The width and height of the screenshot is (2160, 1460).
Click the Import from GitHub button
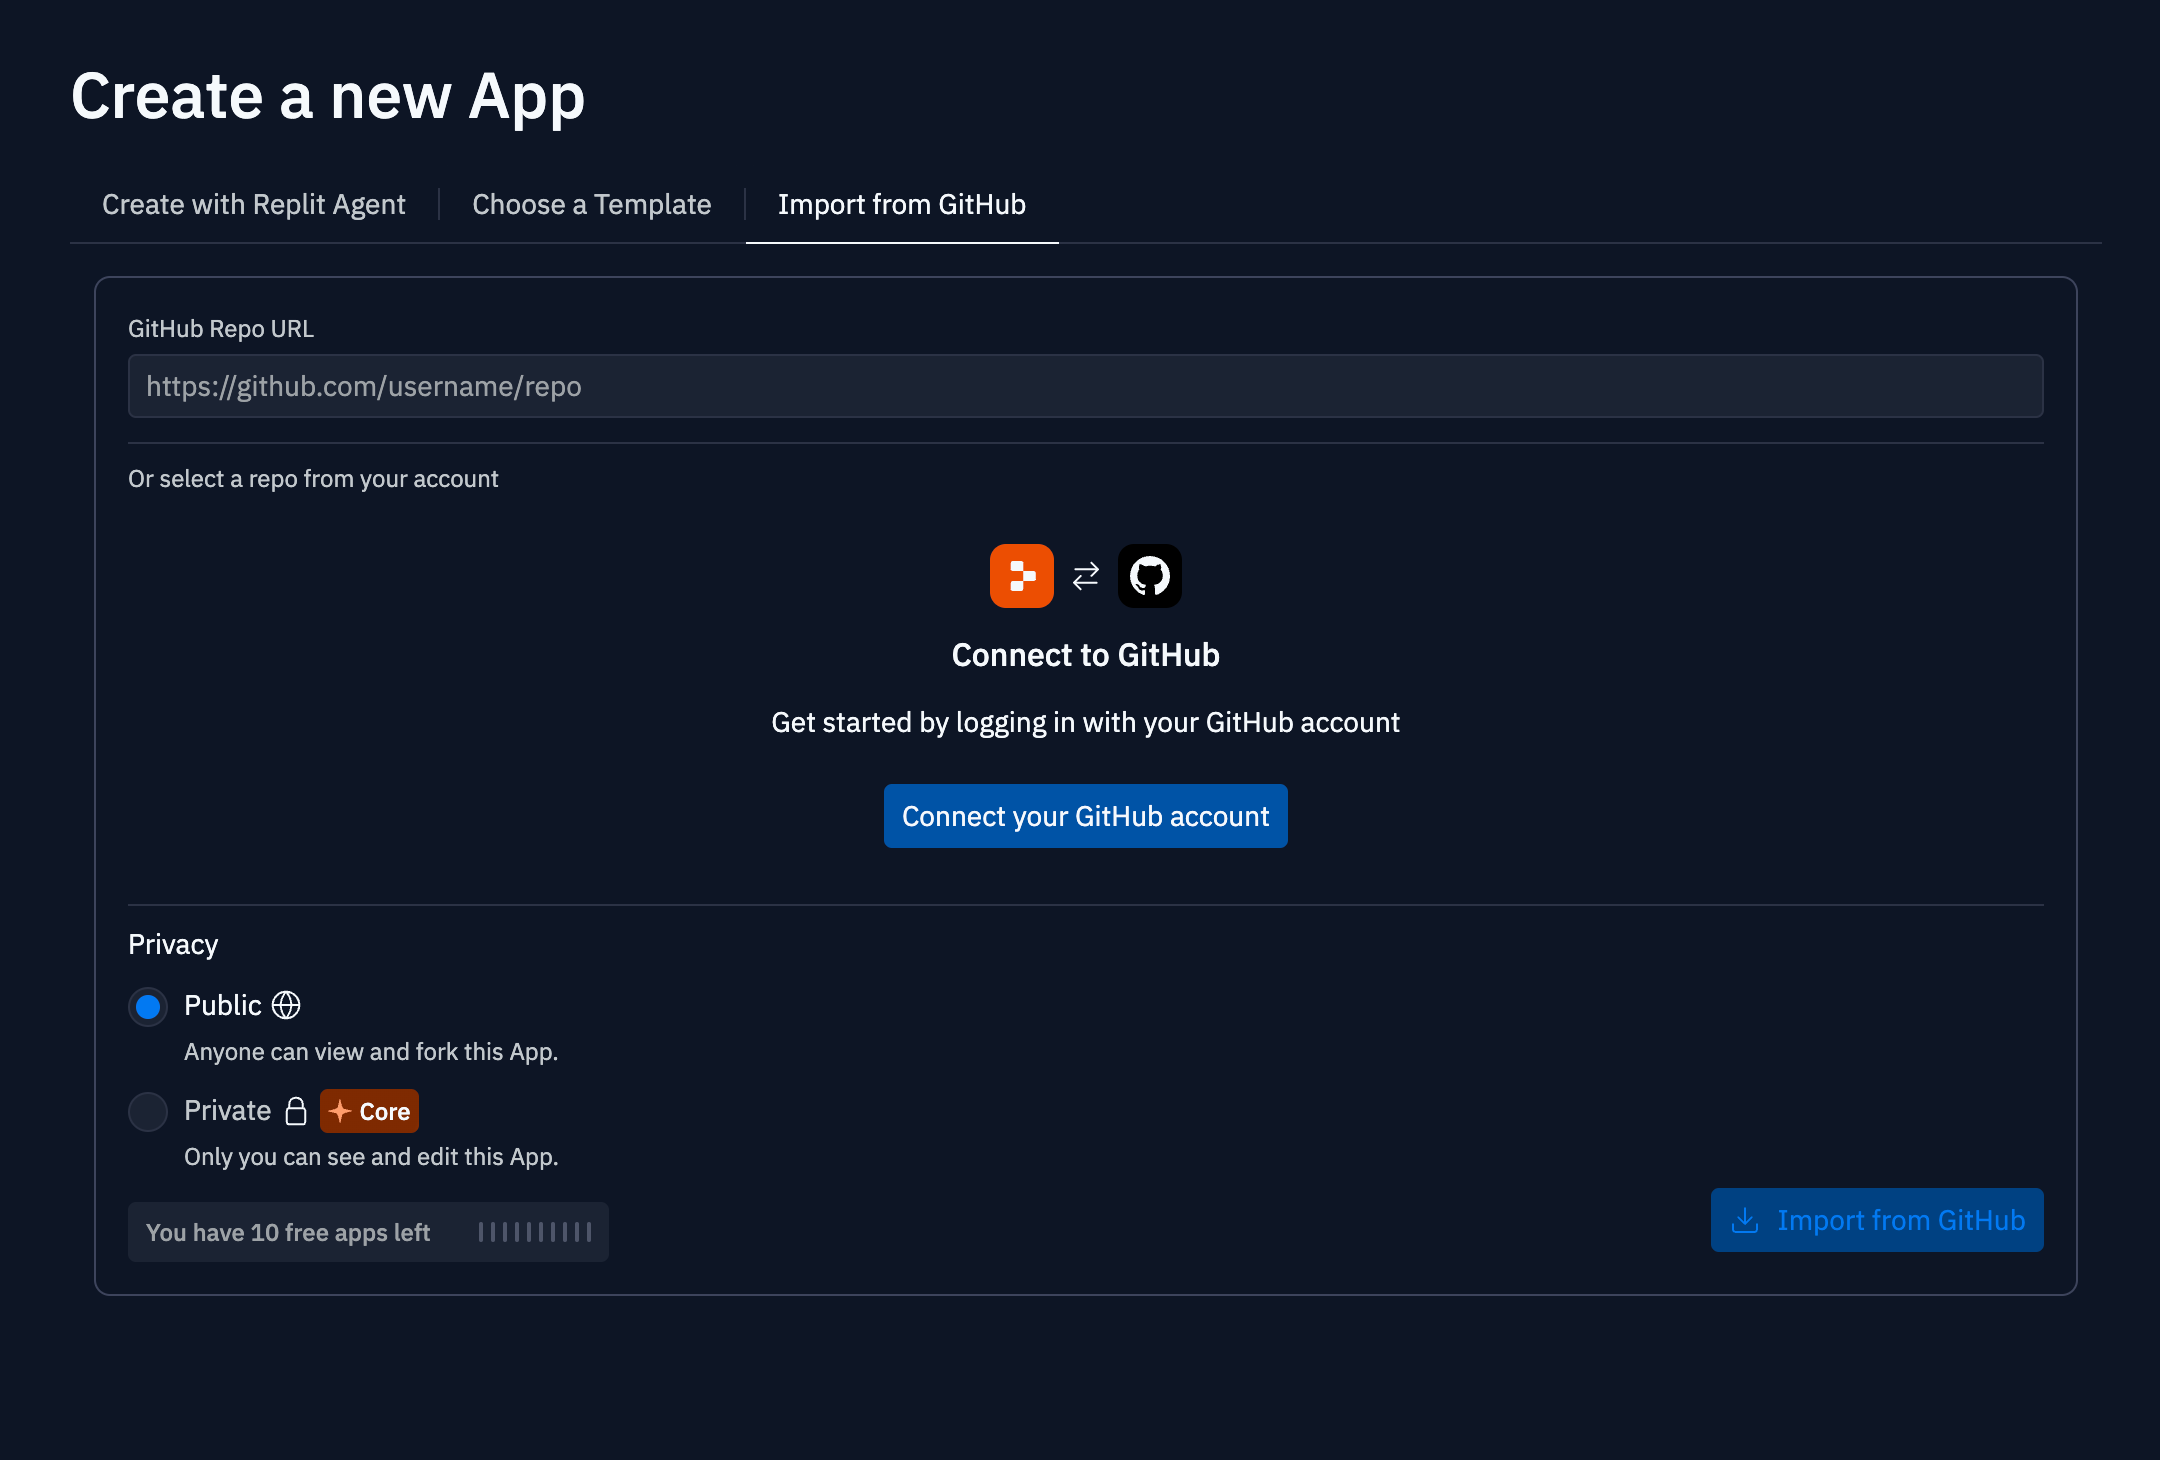click(1877, 1220)
